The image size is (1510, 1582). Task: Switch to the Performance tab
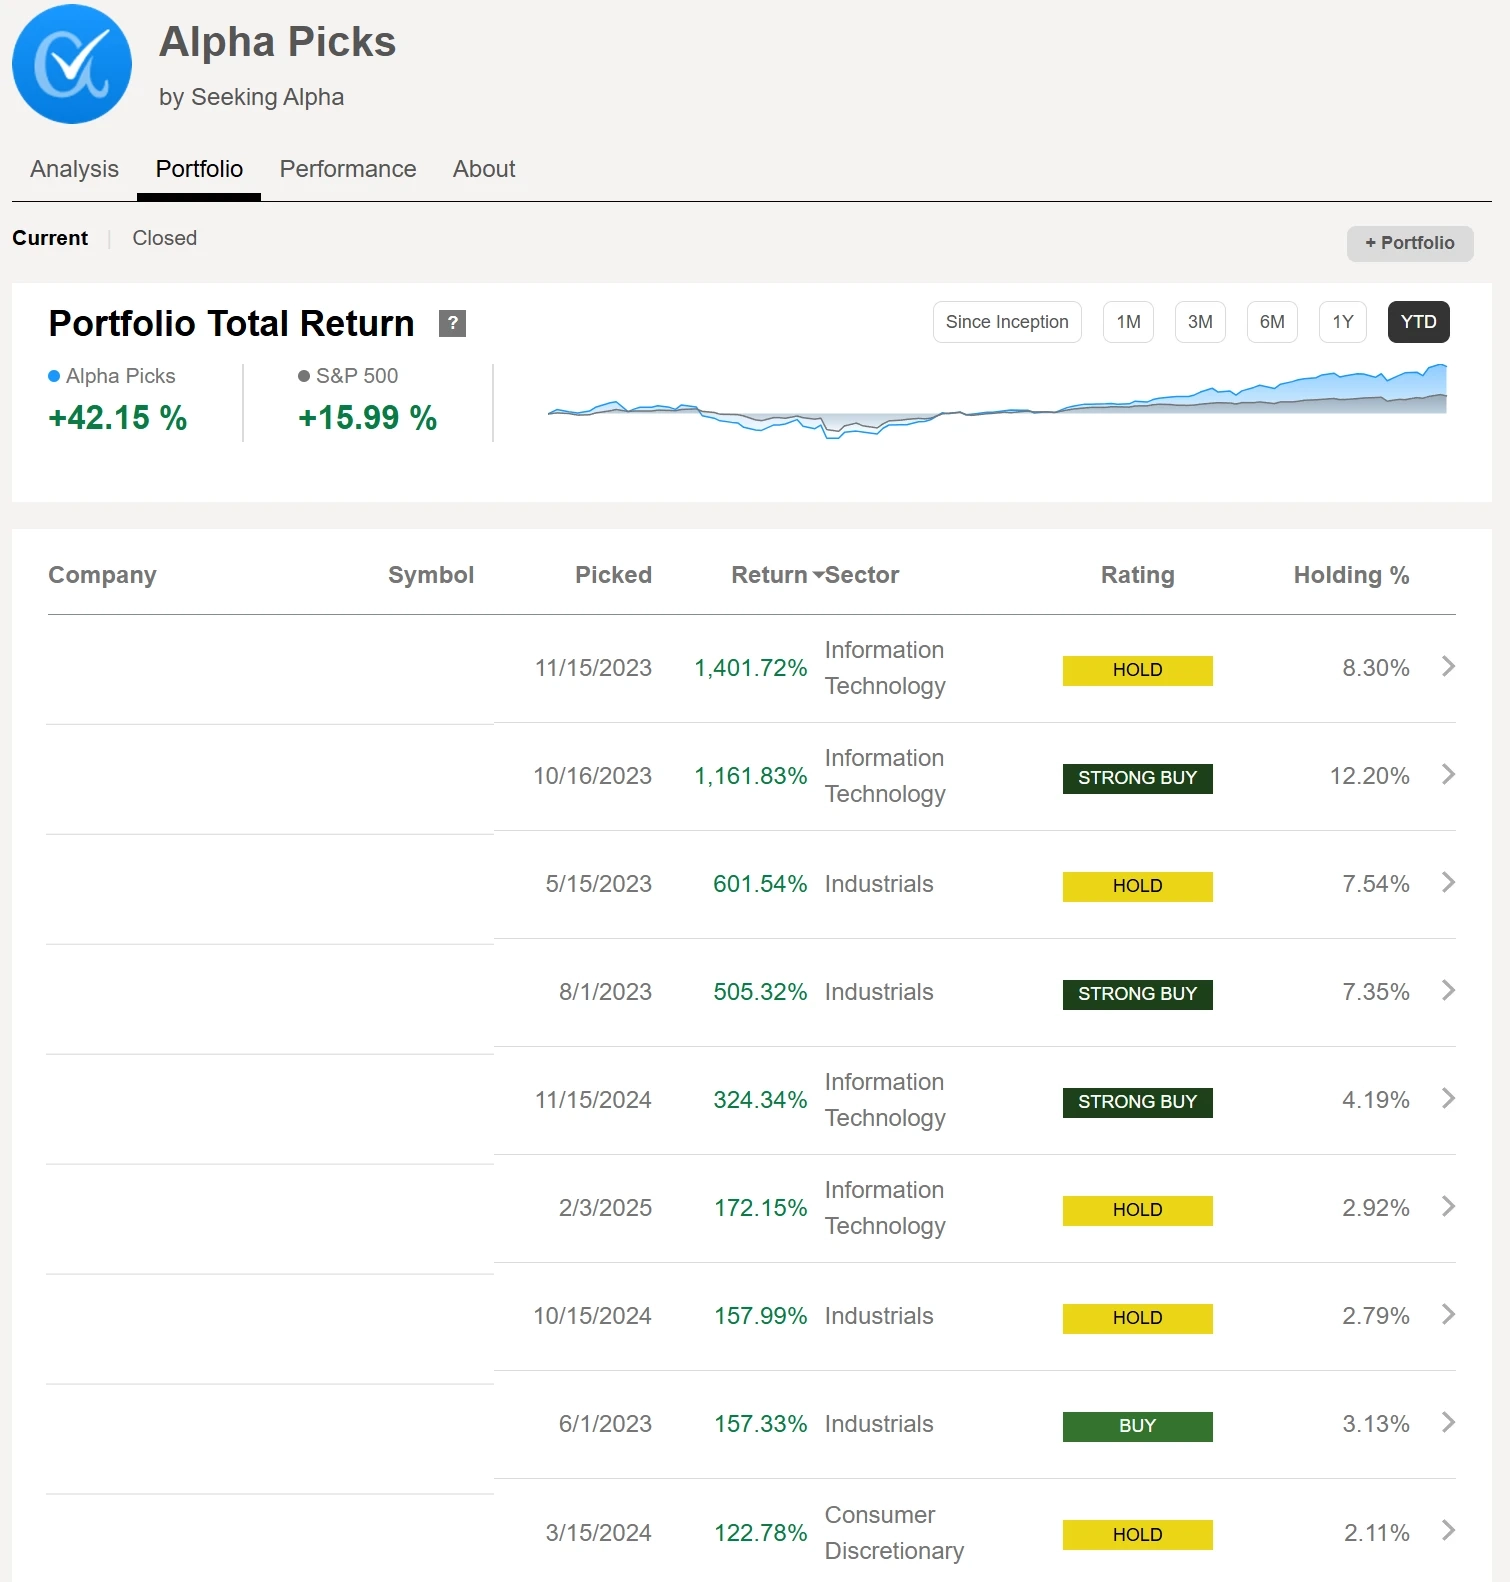tap(347, 169)
